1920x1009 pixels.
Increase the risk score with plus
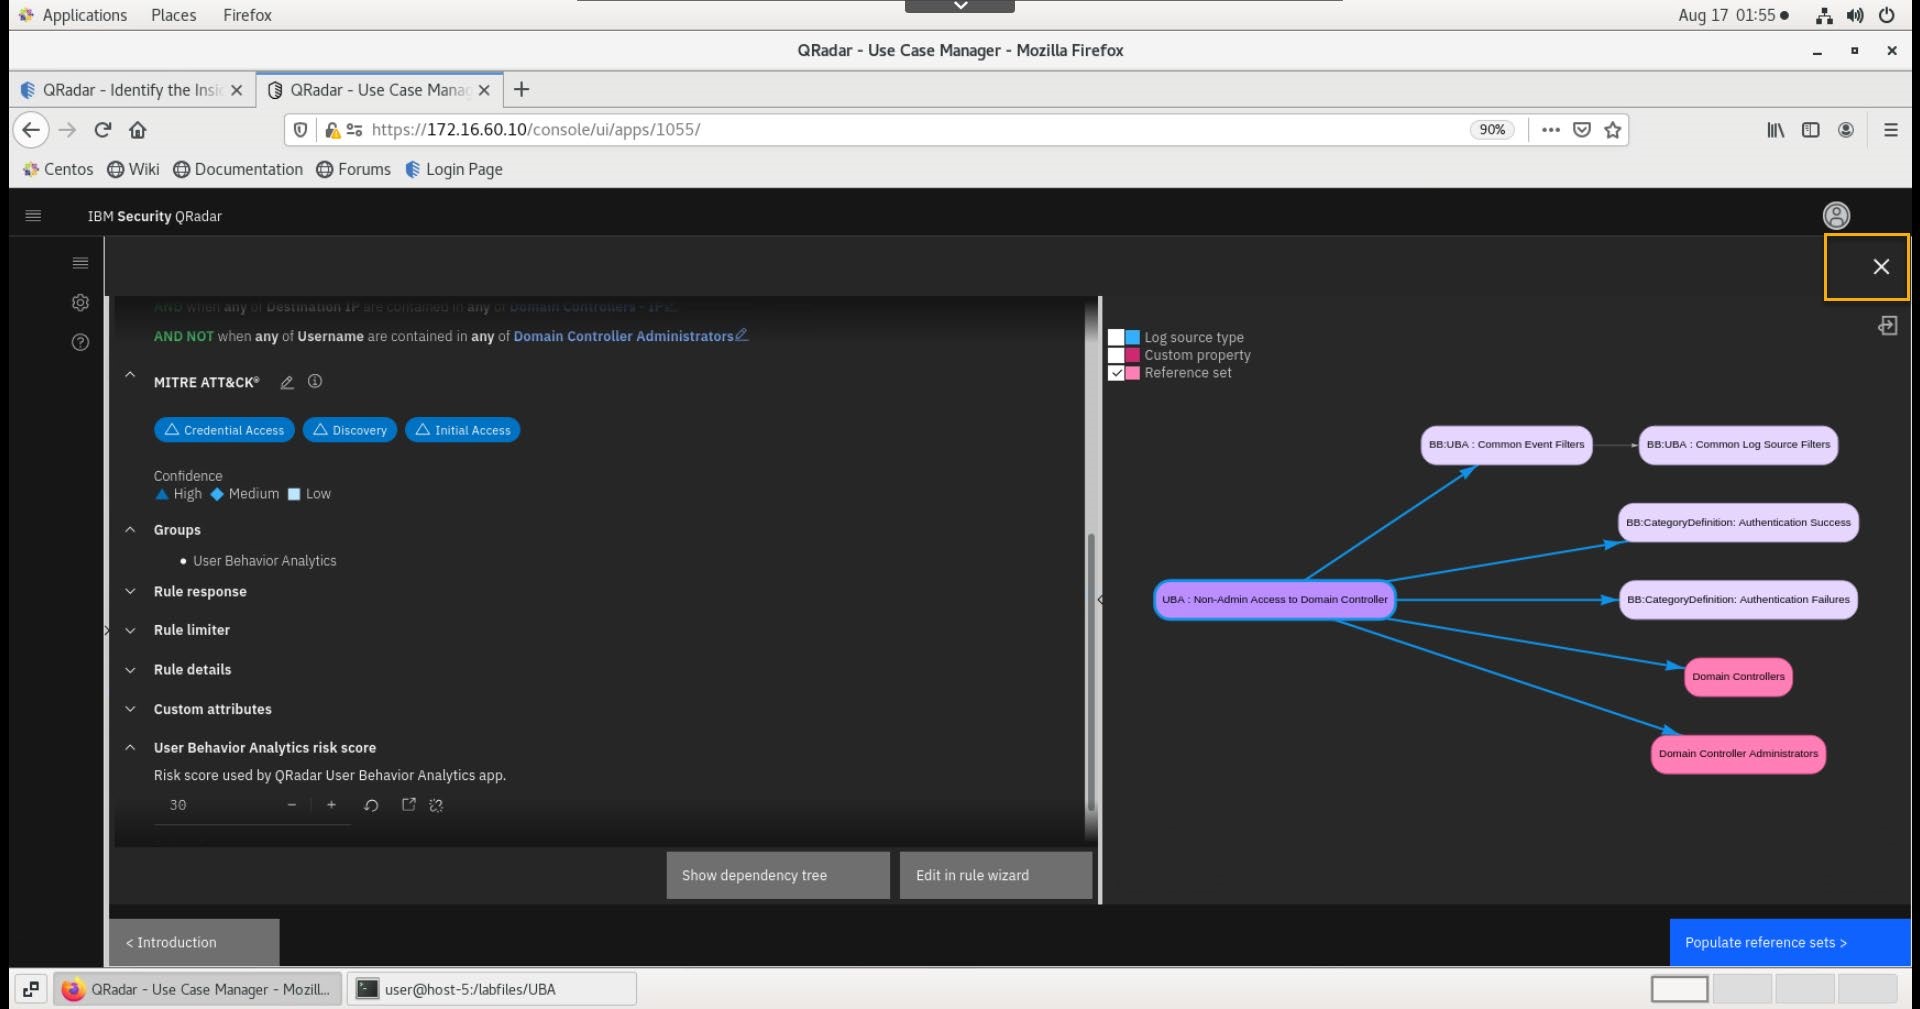pyautogui.click(x=331, y=805)
